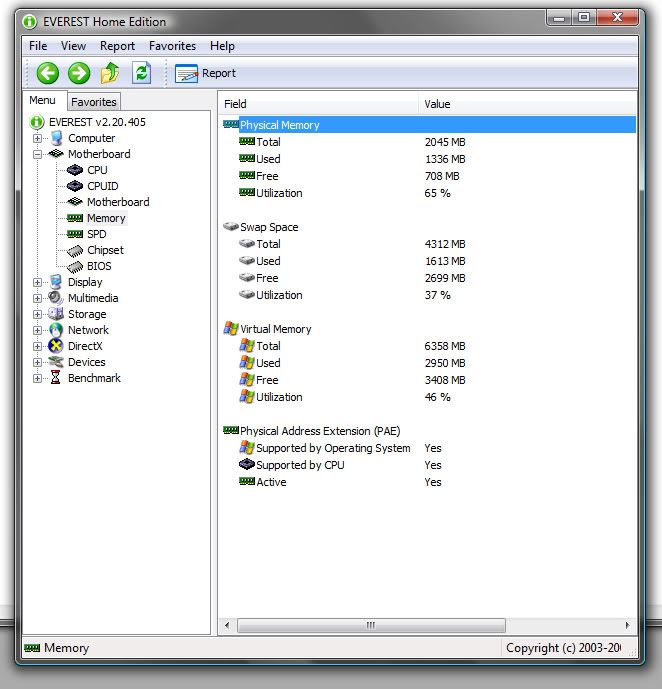
Task: Click the Chipset icon in tree
Action: [75, 250]
